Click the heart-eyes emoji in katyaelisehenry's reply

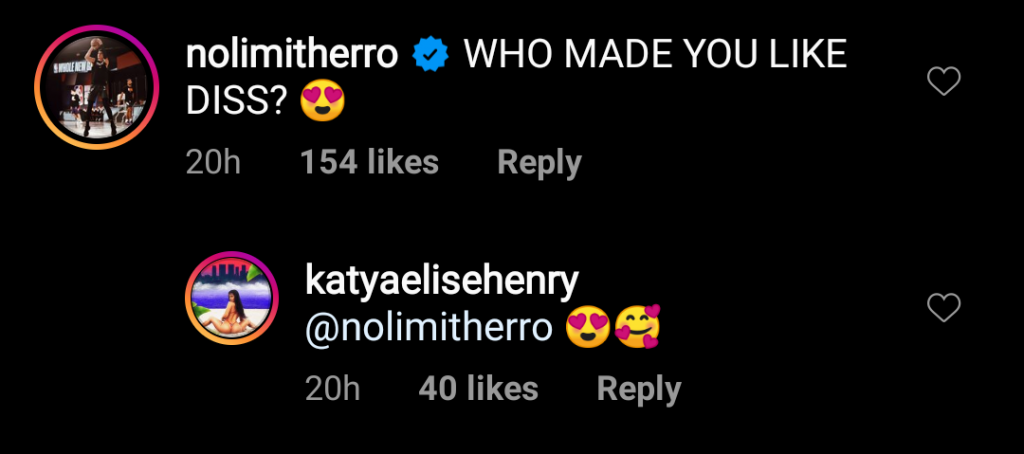point(588,329)
